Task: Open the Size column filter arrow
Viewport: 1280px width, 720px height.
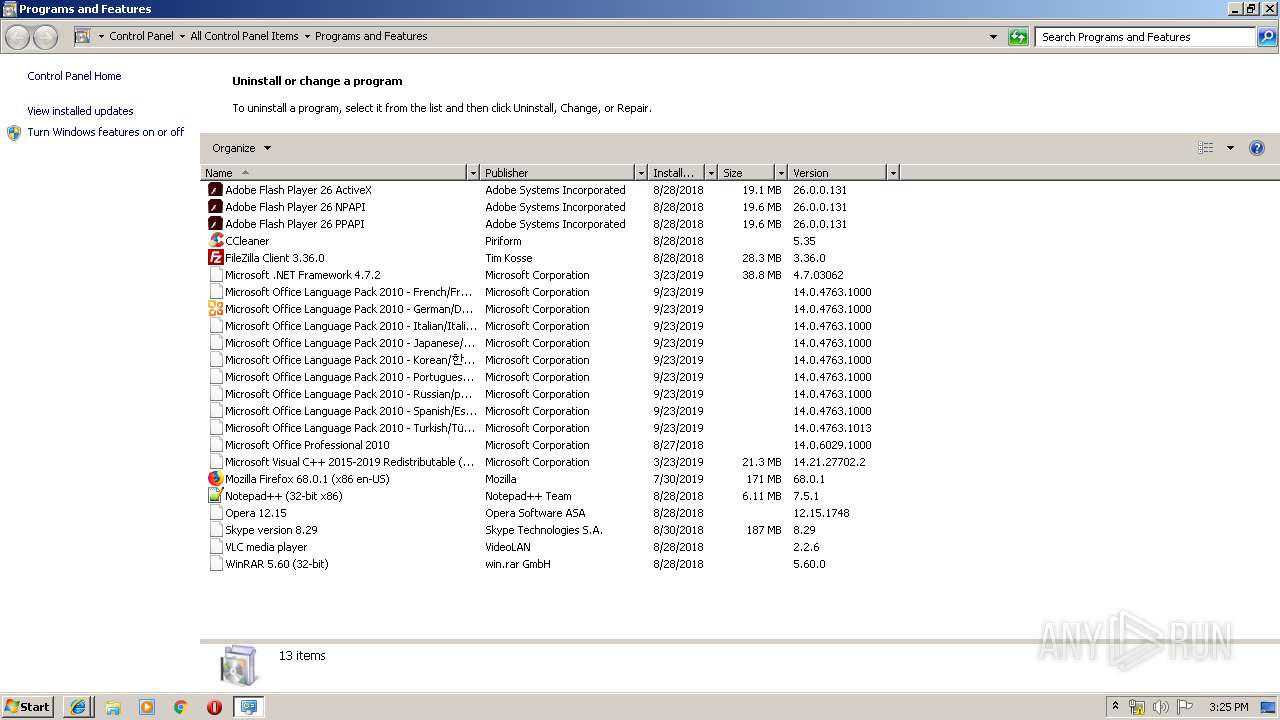Action: click(781, 173)
